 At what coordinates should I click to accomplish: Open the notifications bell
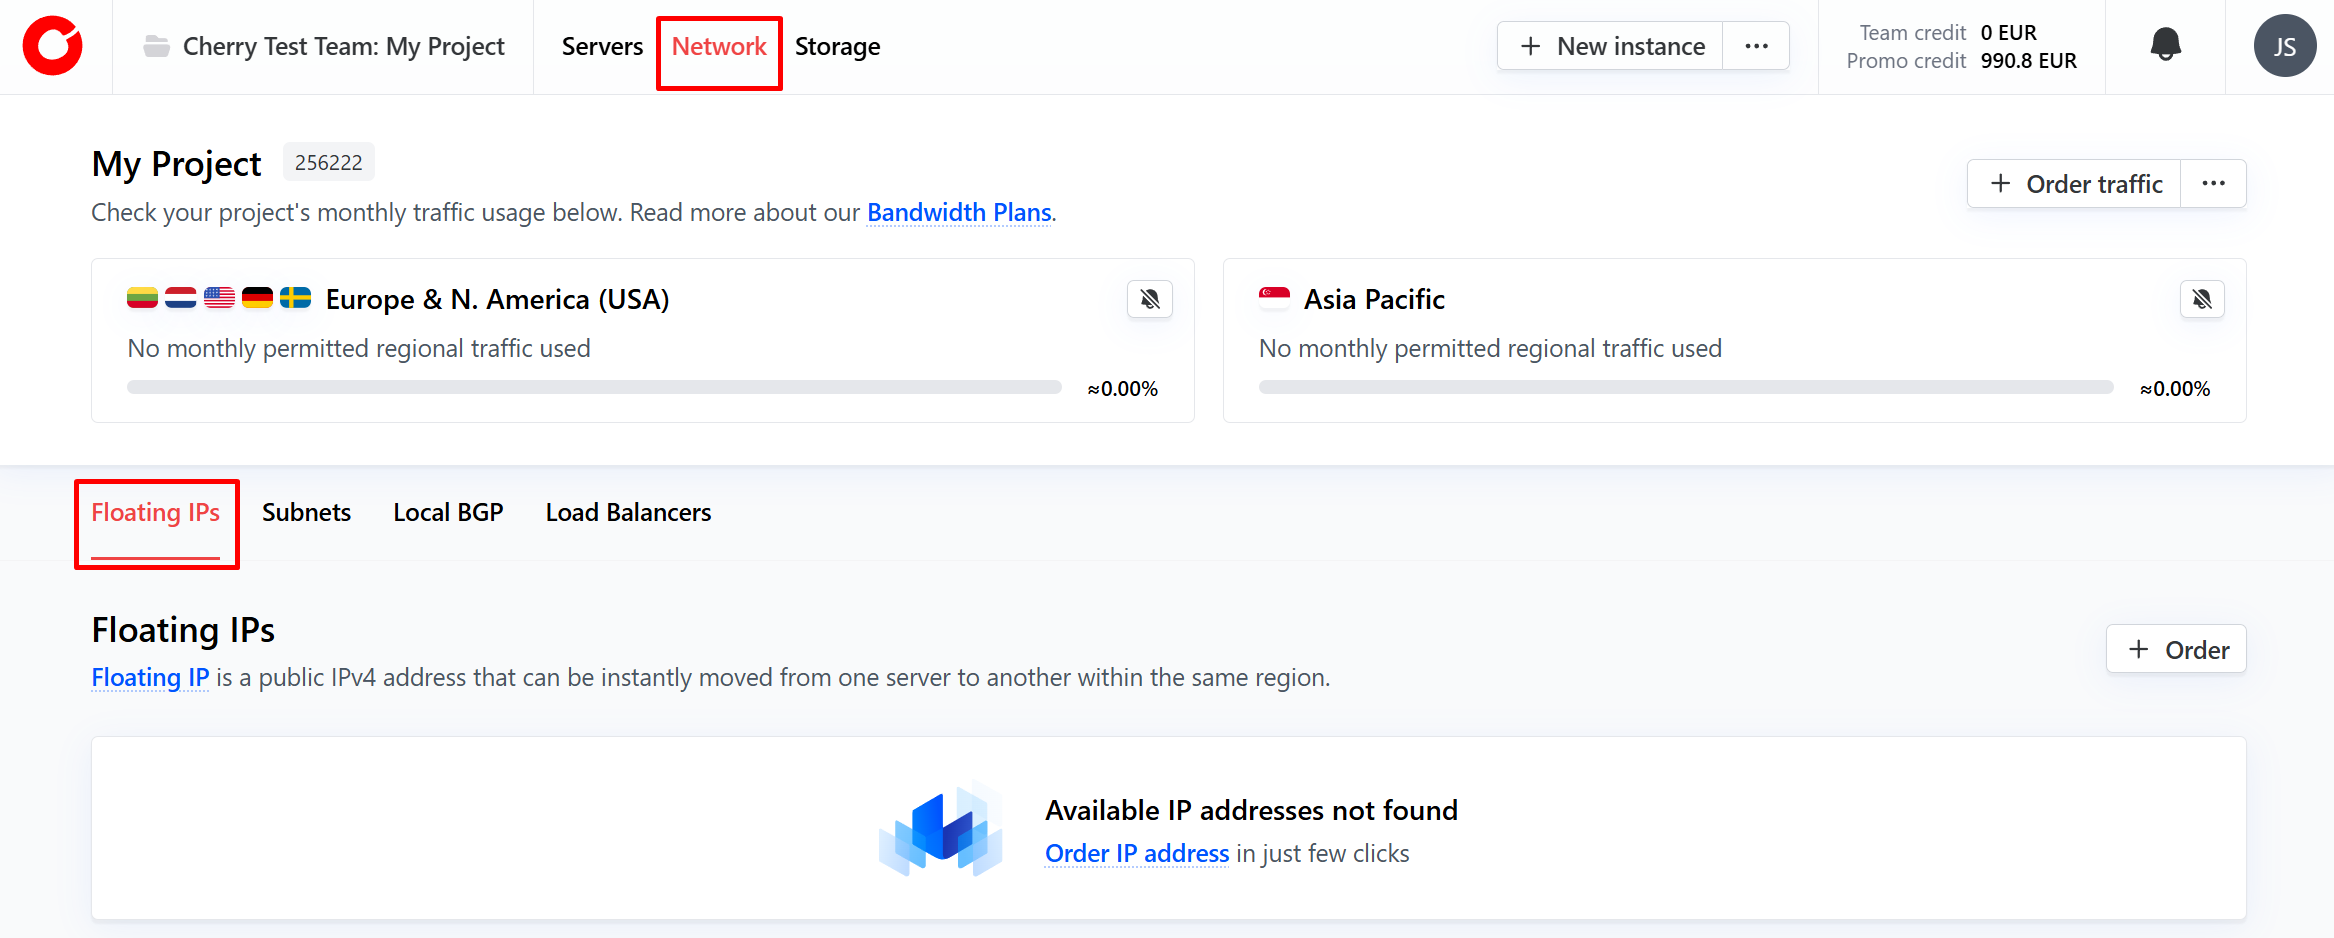point(2165,45)
